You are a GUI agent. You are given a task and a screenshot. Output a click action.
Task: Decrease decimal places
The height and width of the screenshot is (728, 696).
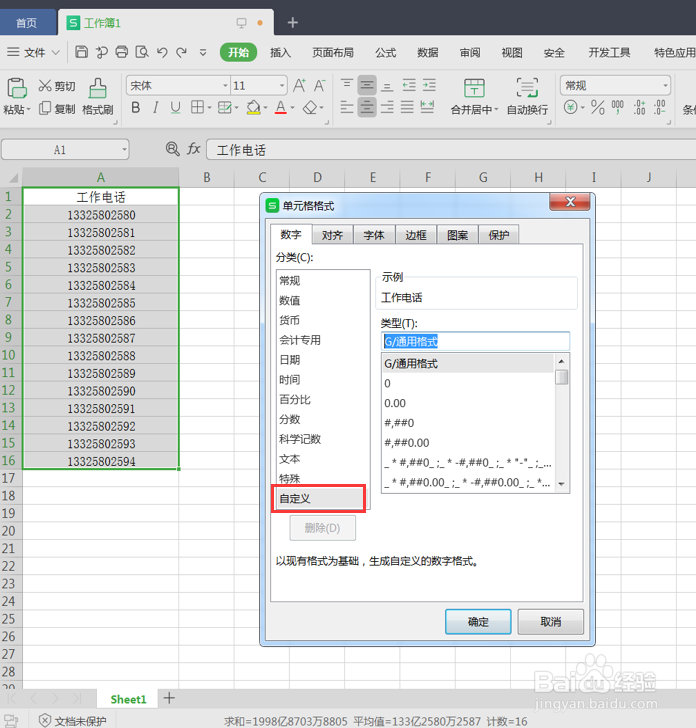660,108
